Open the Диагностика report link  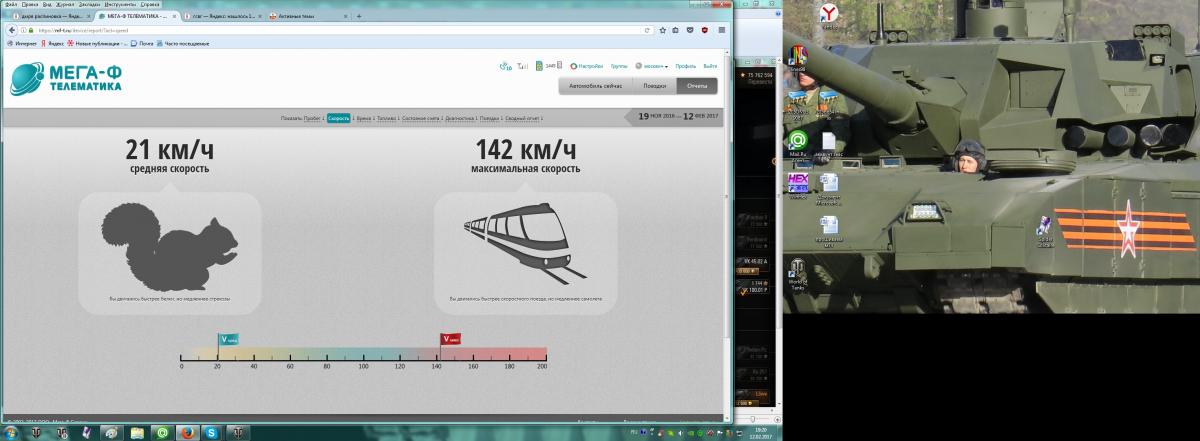pyautogui.click(x=460, y=118)
